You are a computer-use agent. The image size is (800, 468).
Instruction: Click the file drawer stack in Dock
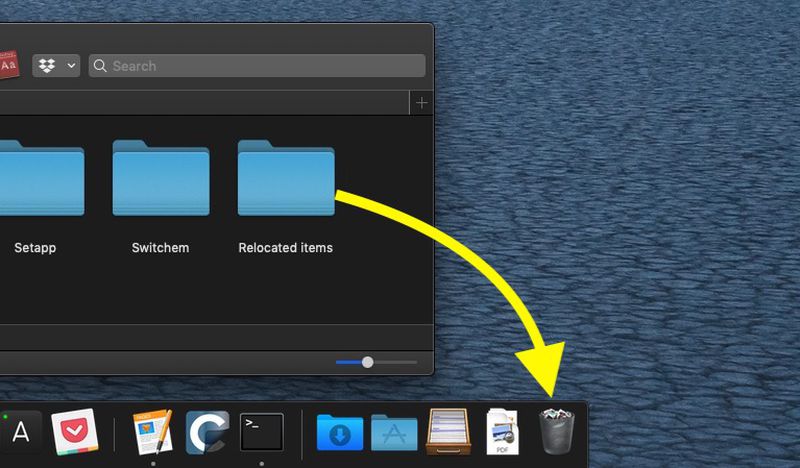point(448,432)
